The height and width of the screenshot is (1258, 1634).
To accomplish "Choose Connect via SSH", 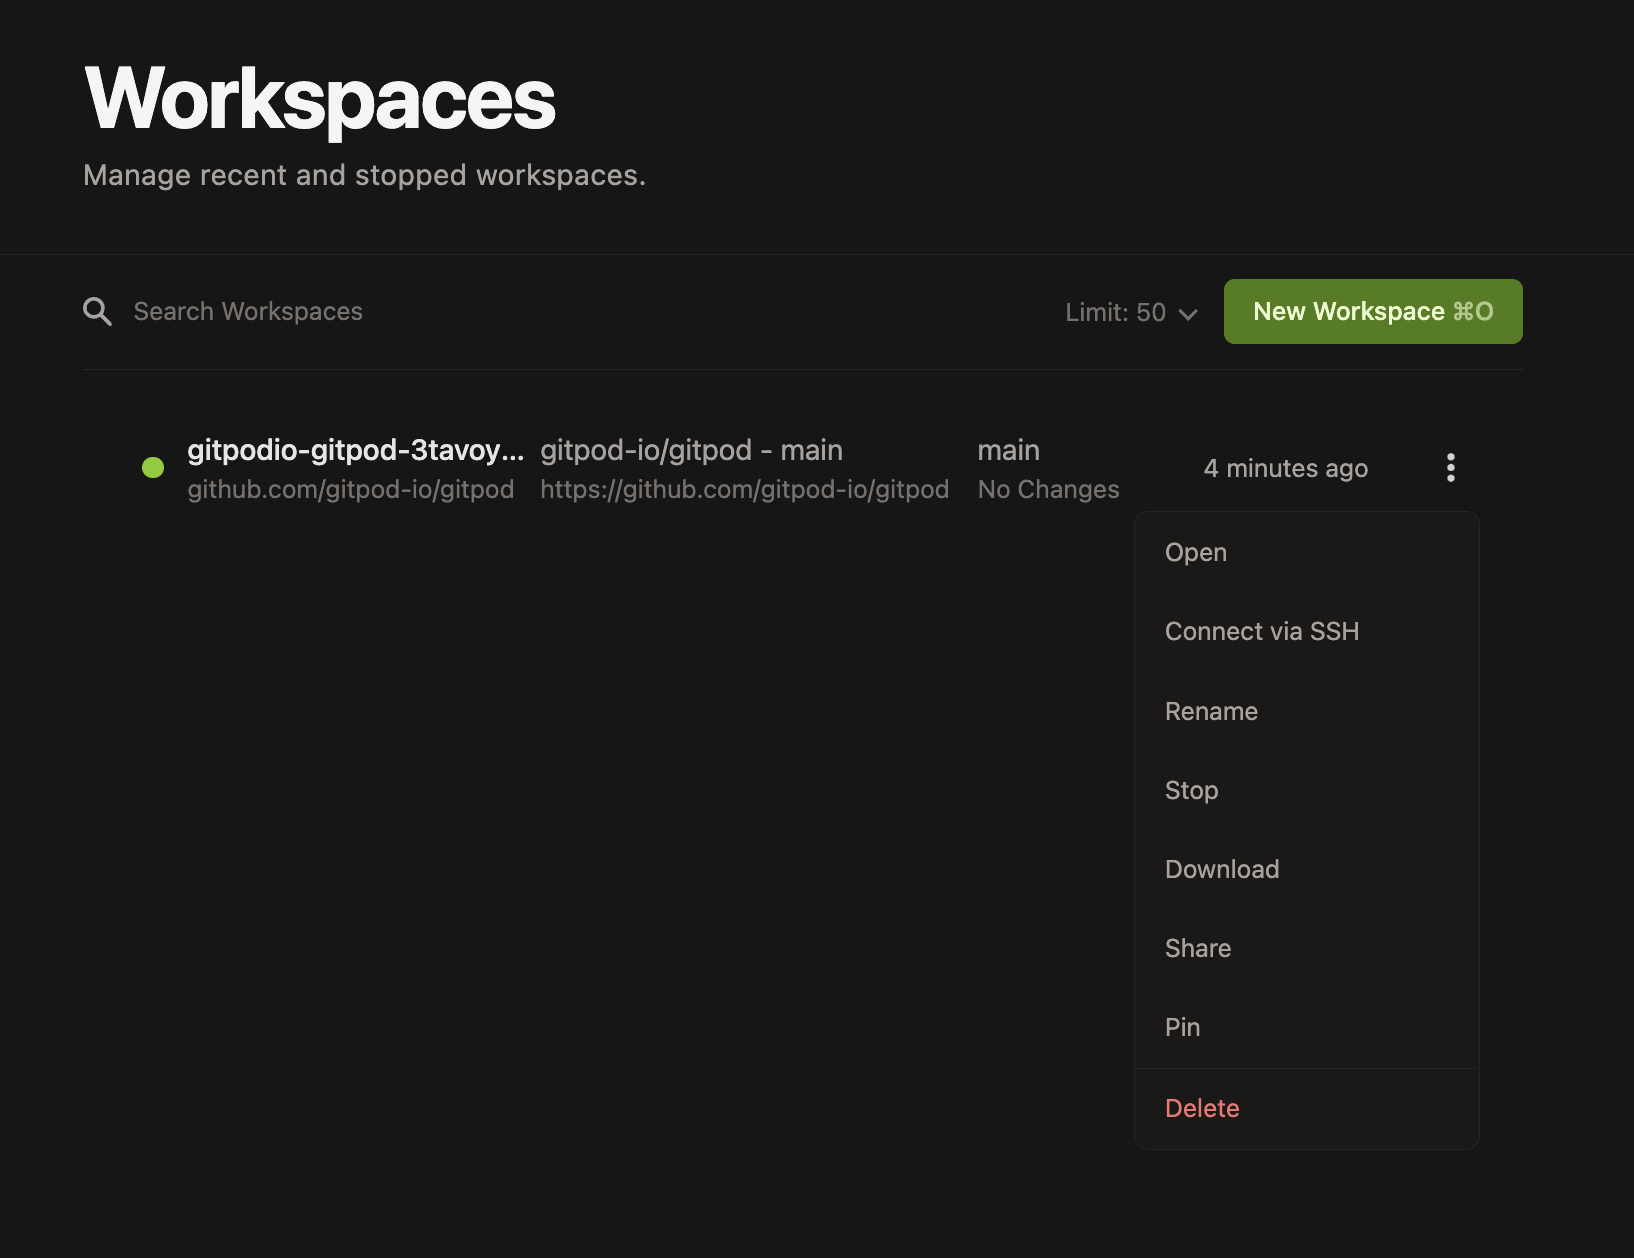I will [x=1262, y=631].
